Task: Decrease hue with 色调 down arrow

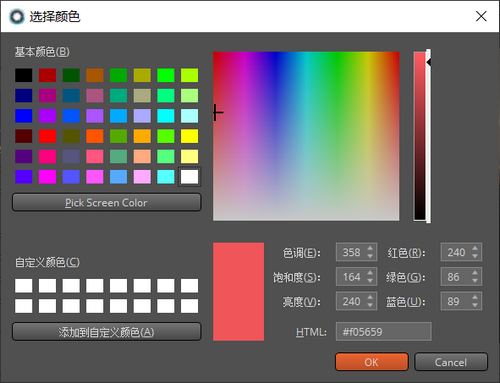Action: click(x=370, y=256)
